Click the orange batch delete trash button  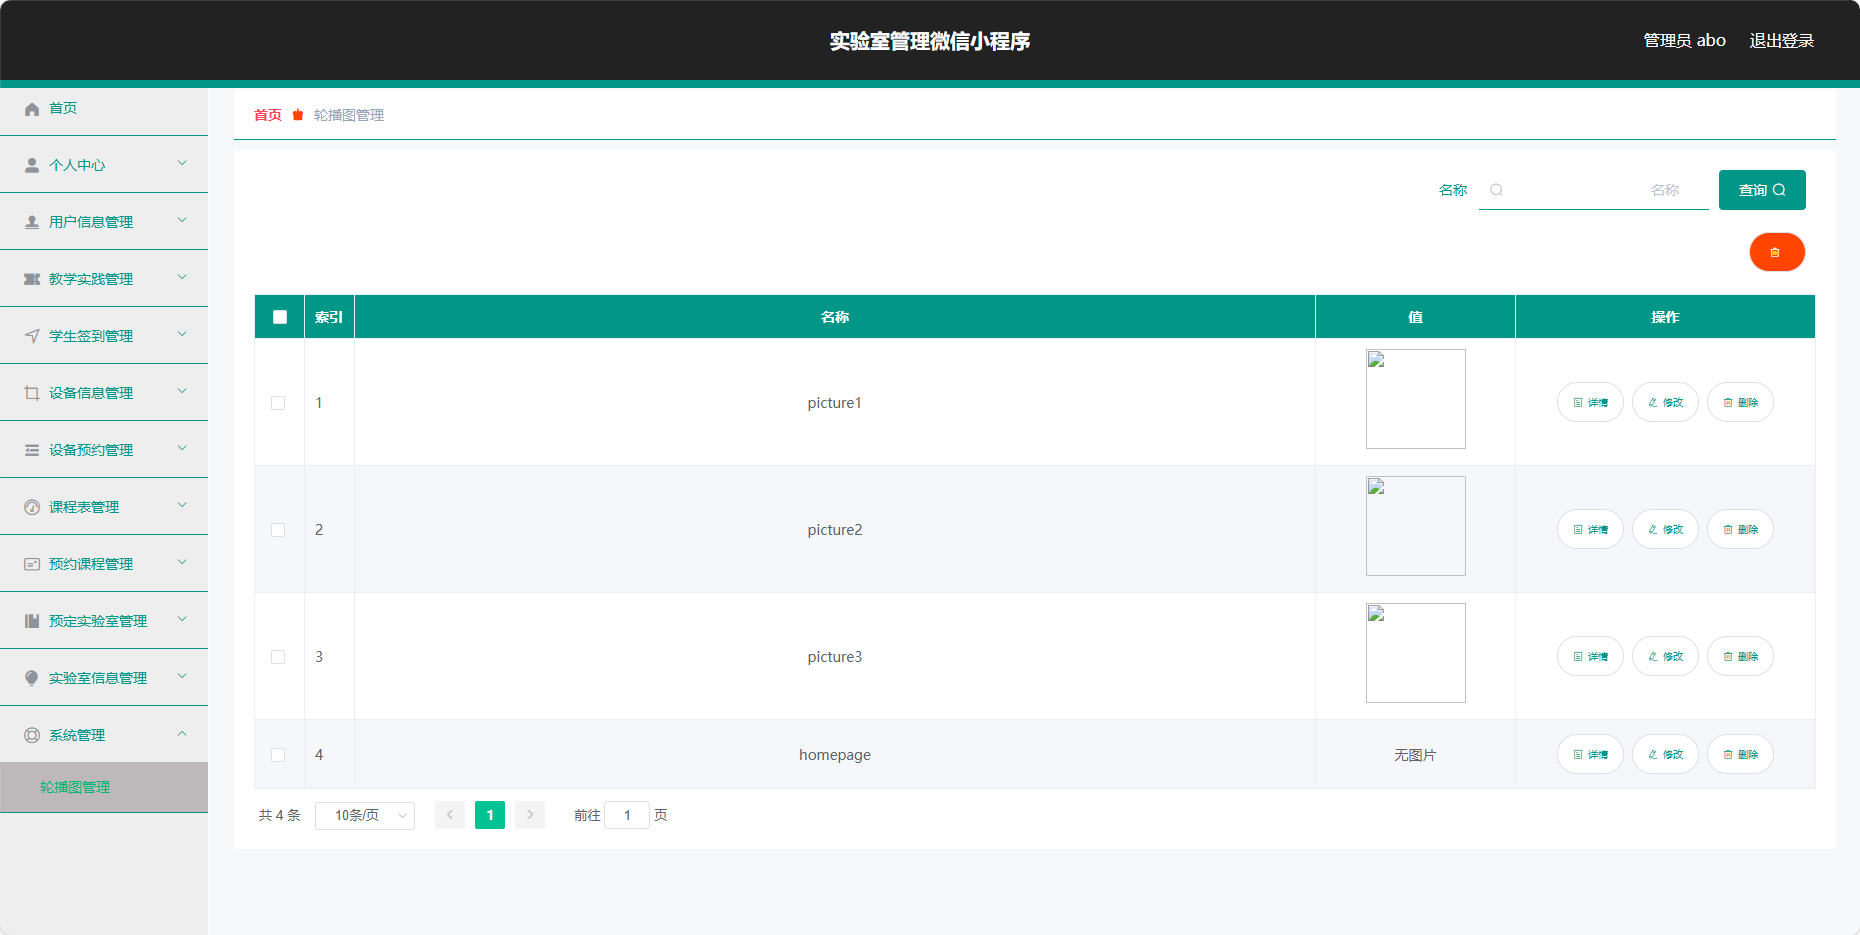click(x=1777, y=252)
